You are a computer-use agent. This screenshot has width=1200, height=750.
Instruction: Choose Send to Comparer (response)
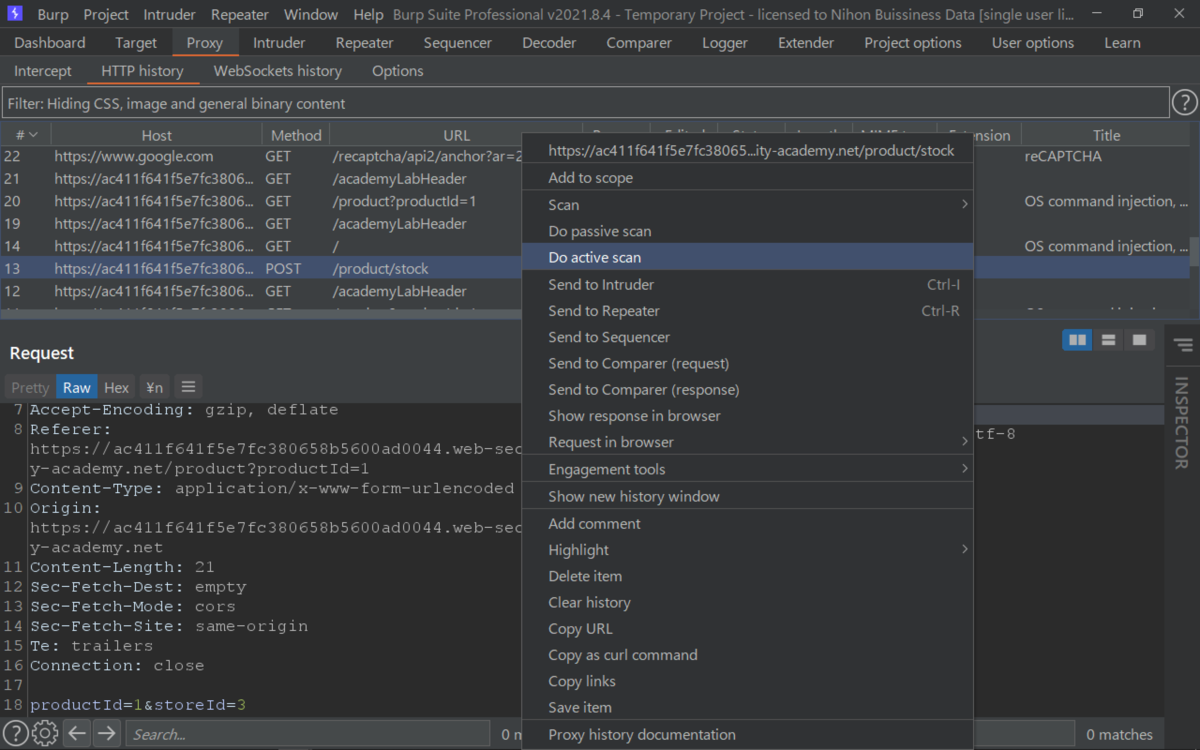[748, 389]
